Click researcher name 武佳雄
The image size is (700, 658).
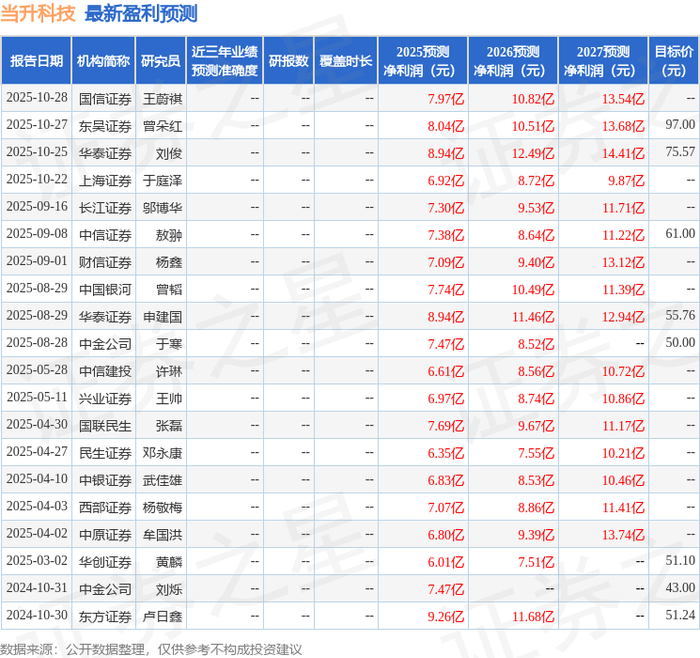[x=162, y=480]
